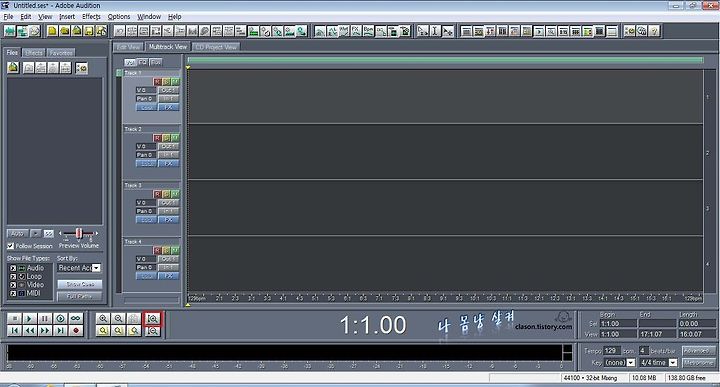Open the Insert menu
Screen dimensions: 720x387
[67, 17]
